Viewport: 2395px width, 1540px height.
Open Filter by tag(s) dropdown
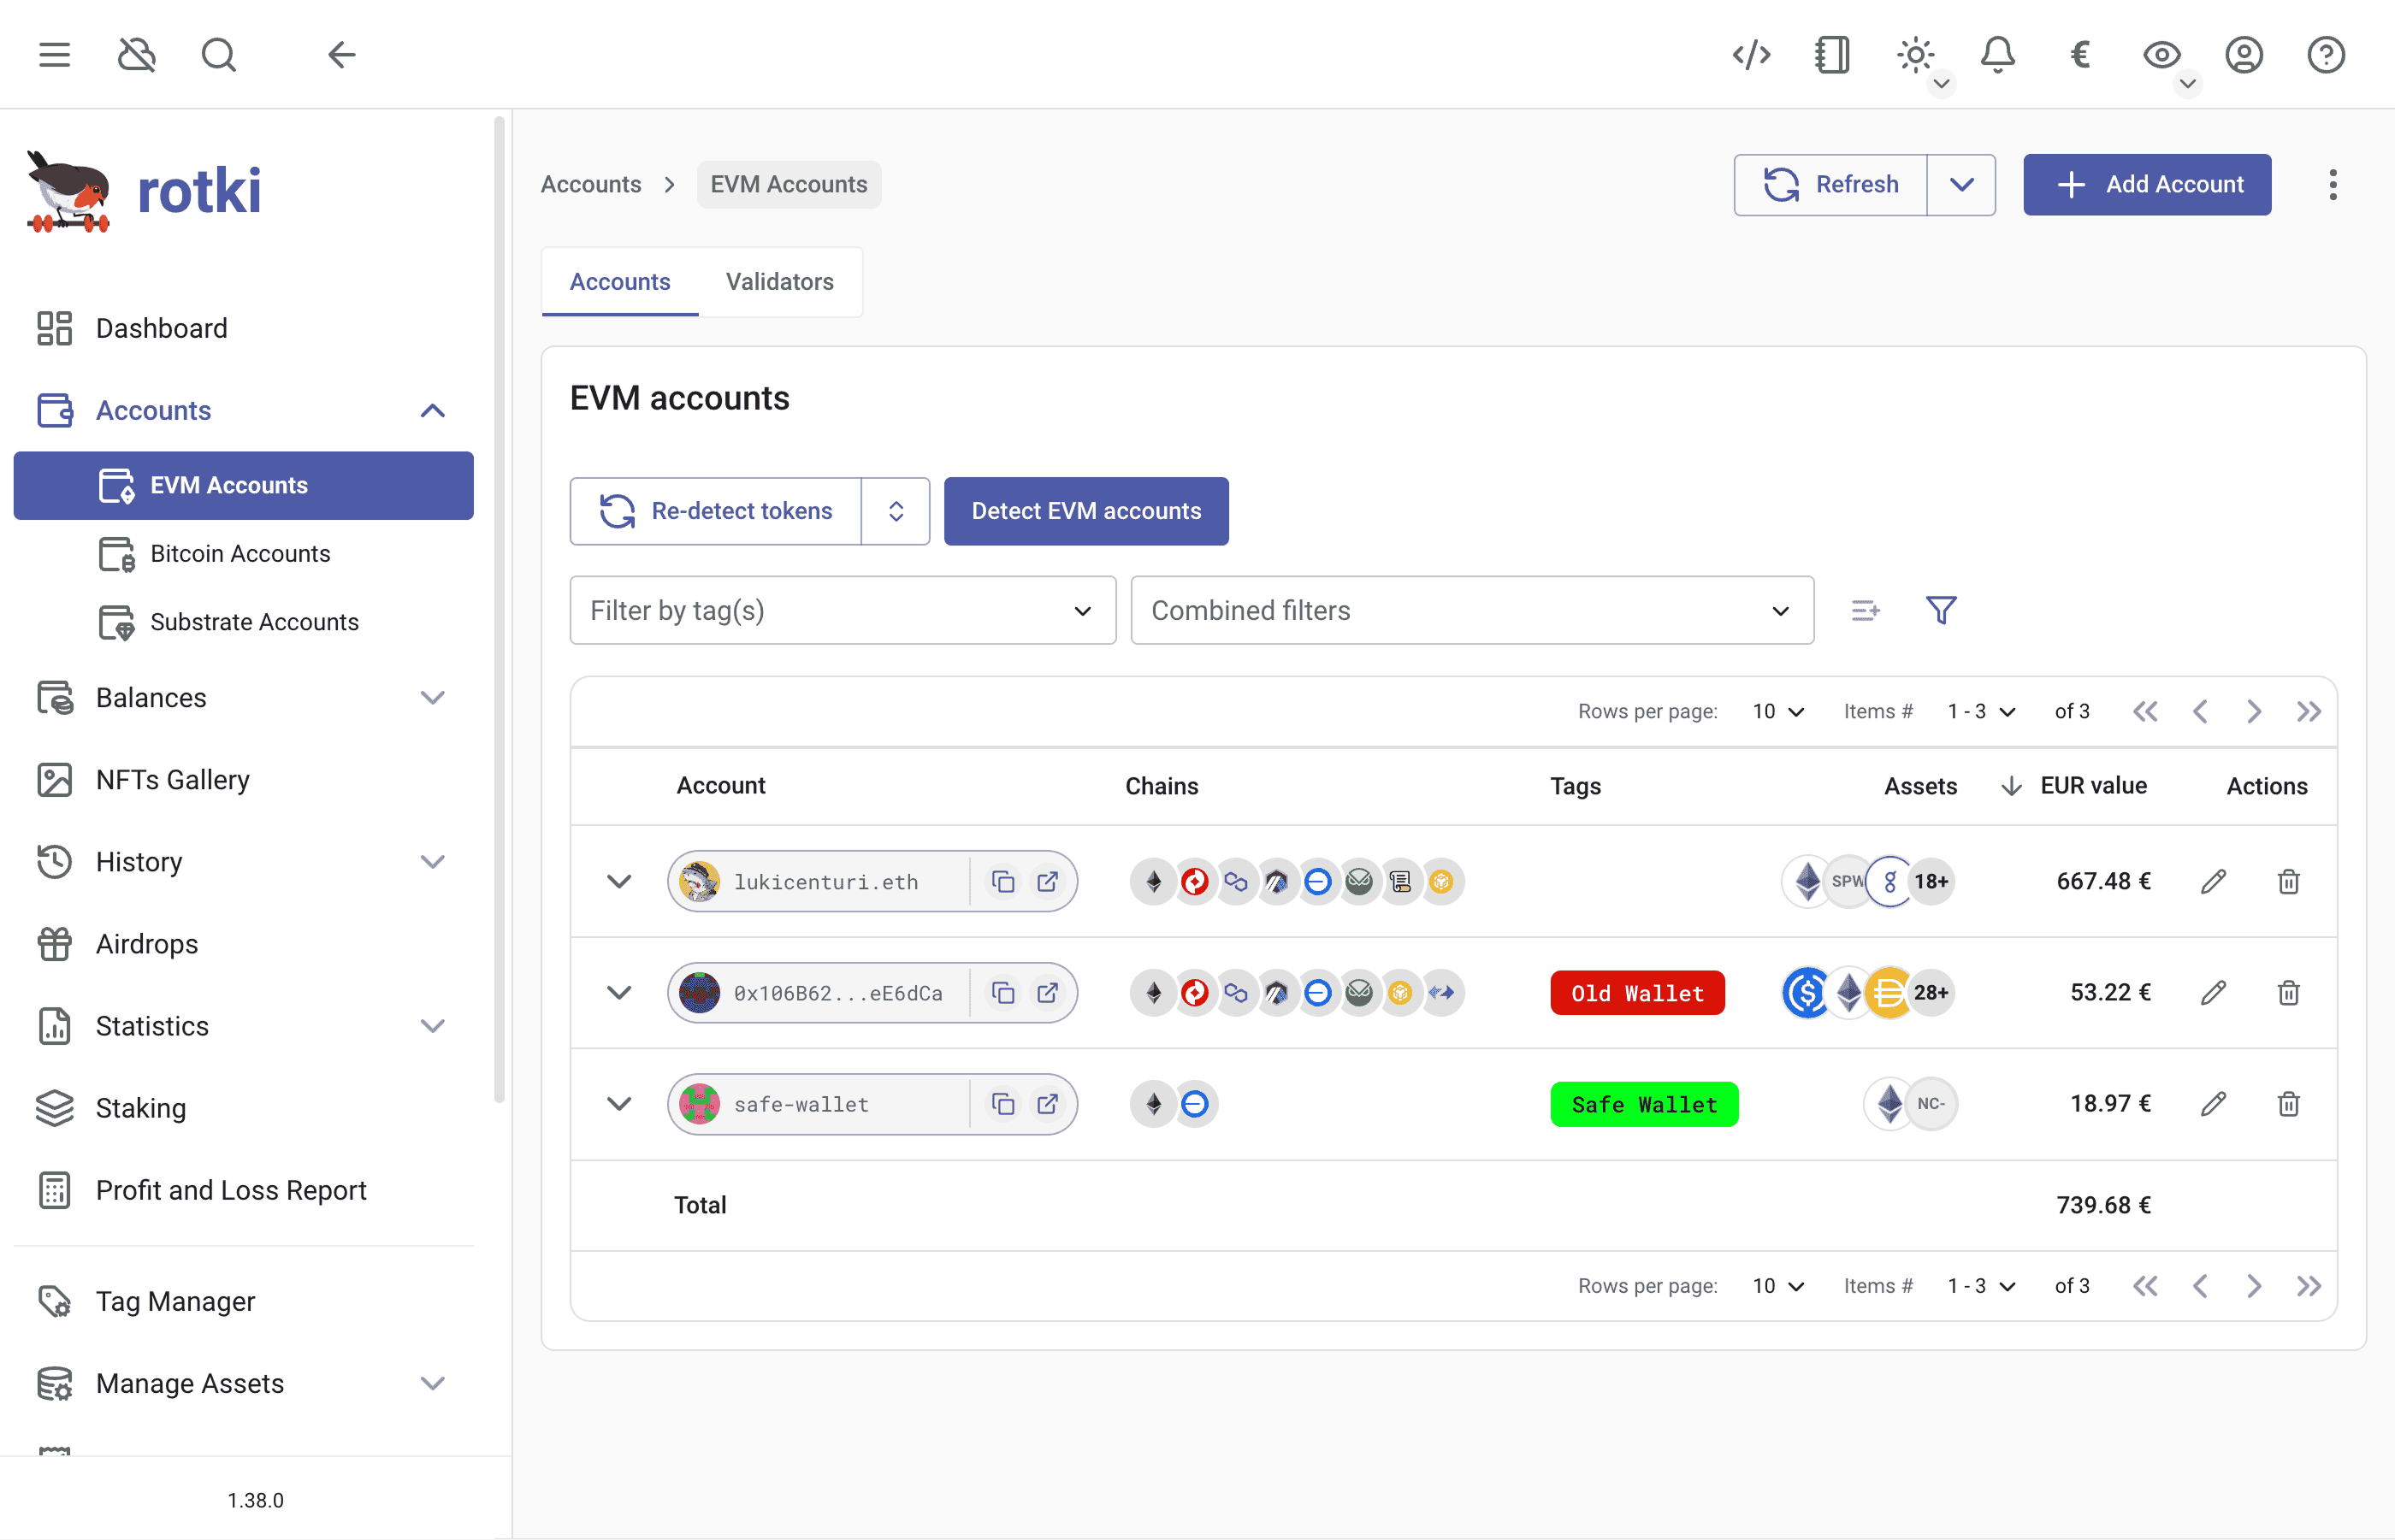point(843,610)
